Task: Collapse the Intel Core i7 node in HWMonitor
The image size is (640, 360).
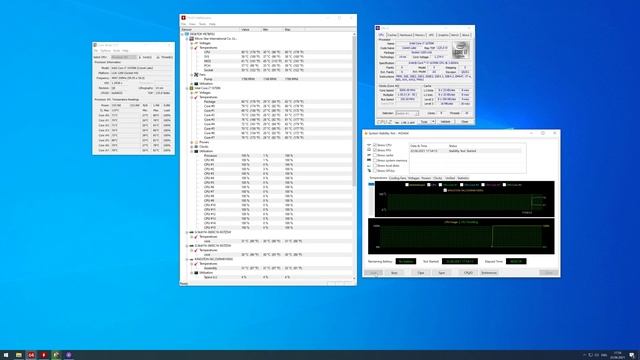Action: pos(187,88)
